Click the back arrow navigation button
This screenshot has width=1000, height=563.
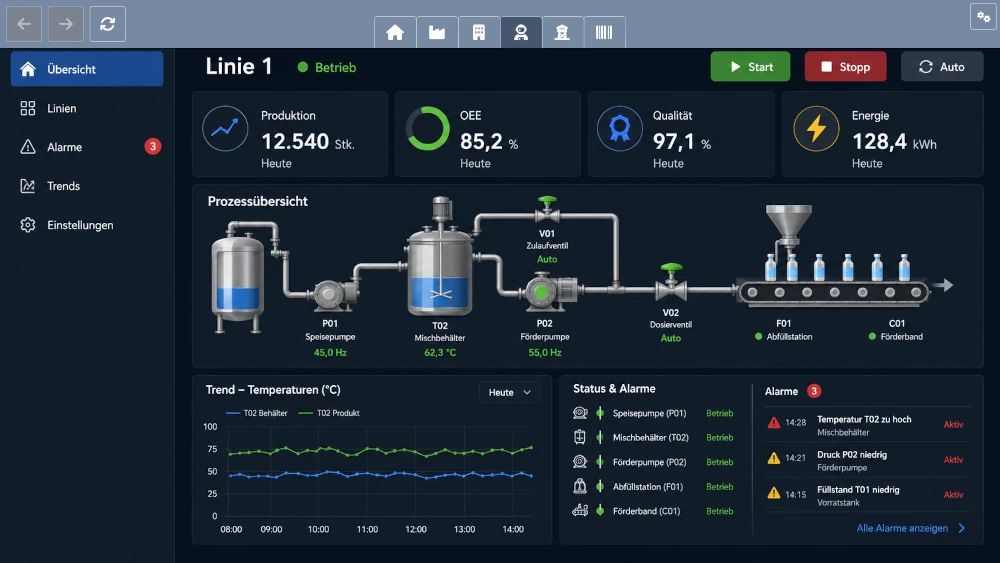click(x=24, y=24)
